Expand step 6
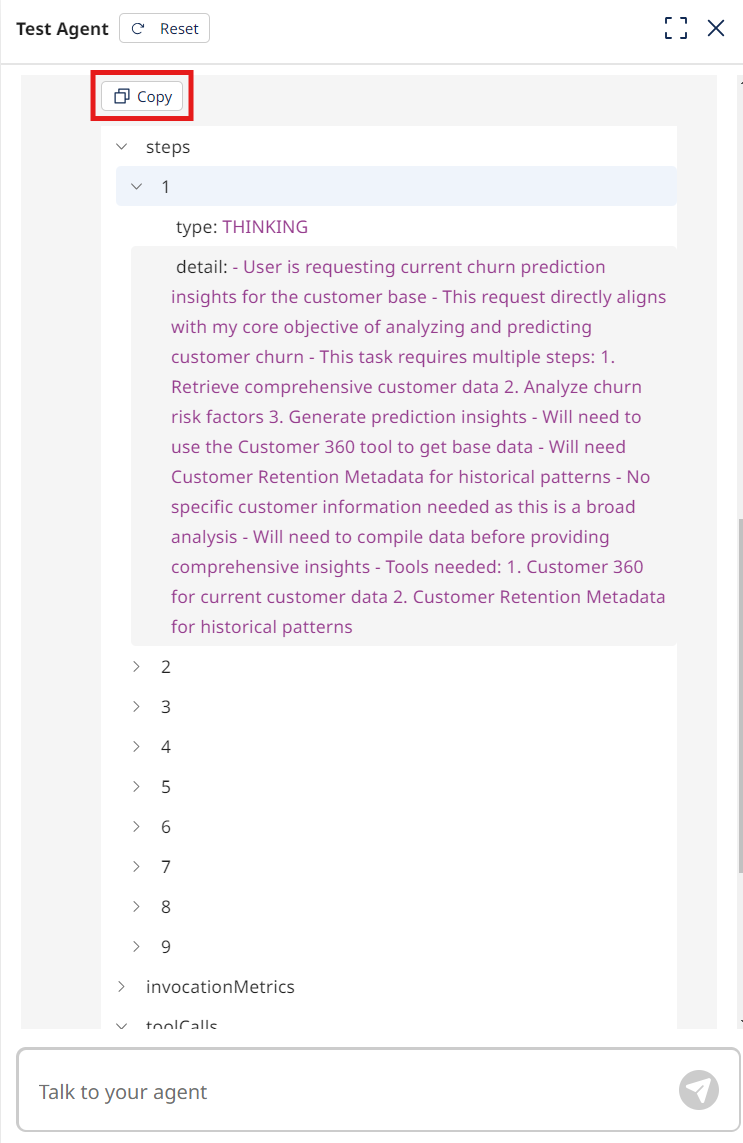Screen dimensions: 743x1143 pyautogui.click(x=137, y=827)
